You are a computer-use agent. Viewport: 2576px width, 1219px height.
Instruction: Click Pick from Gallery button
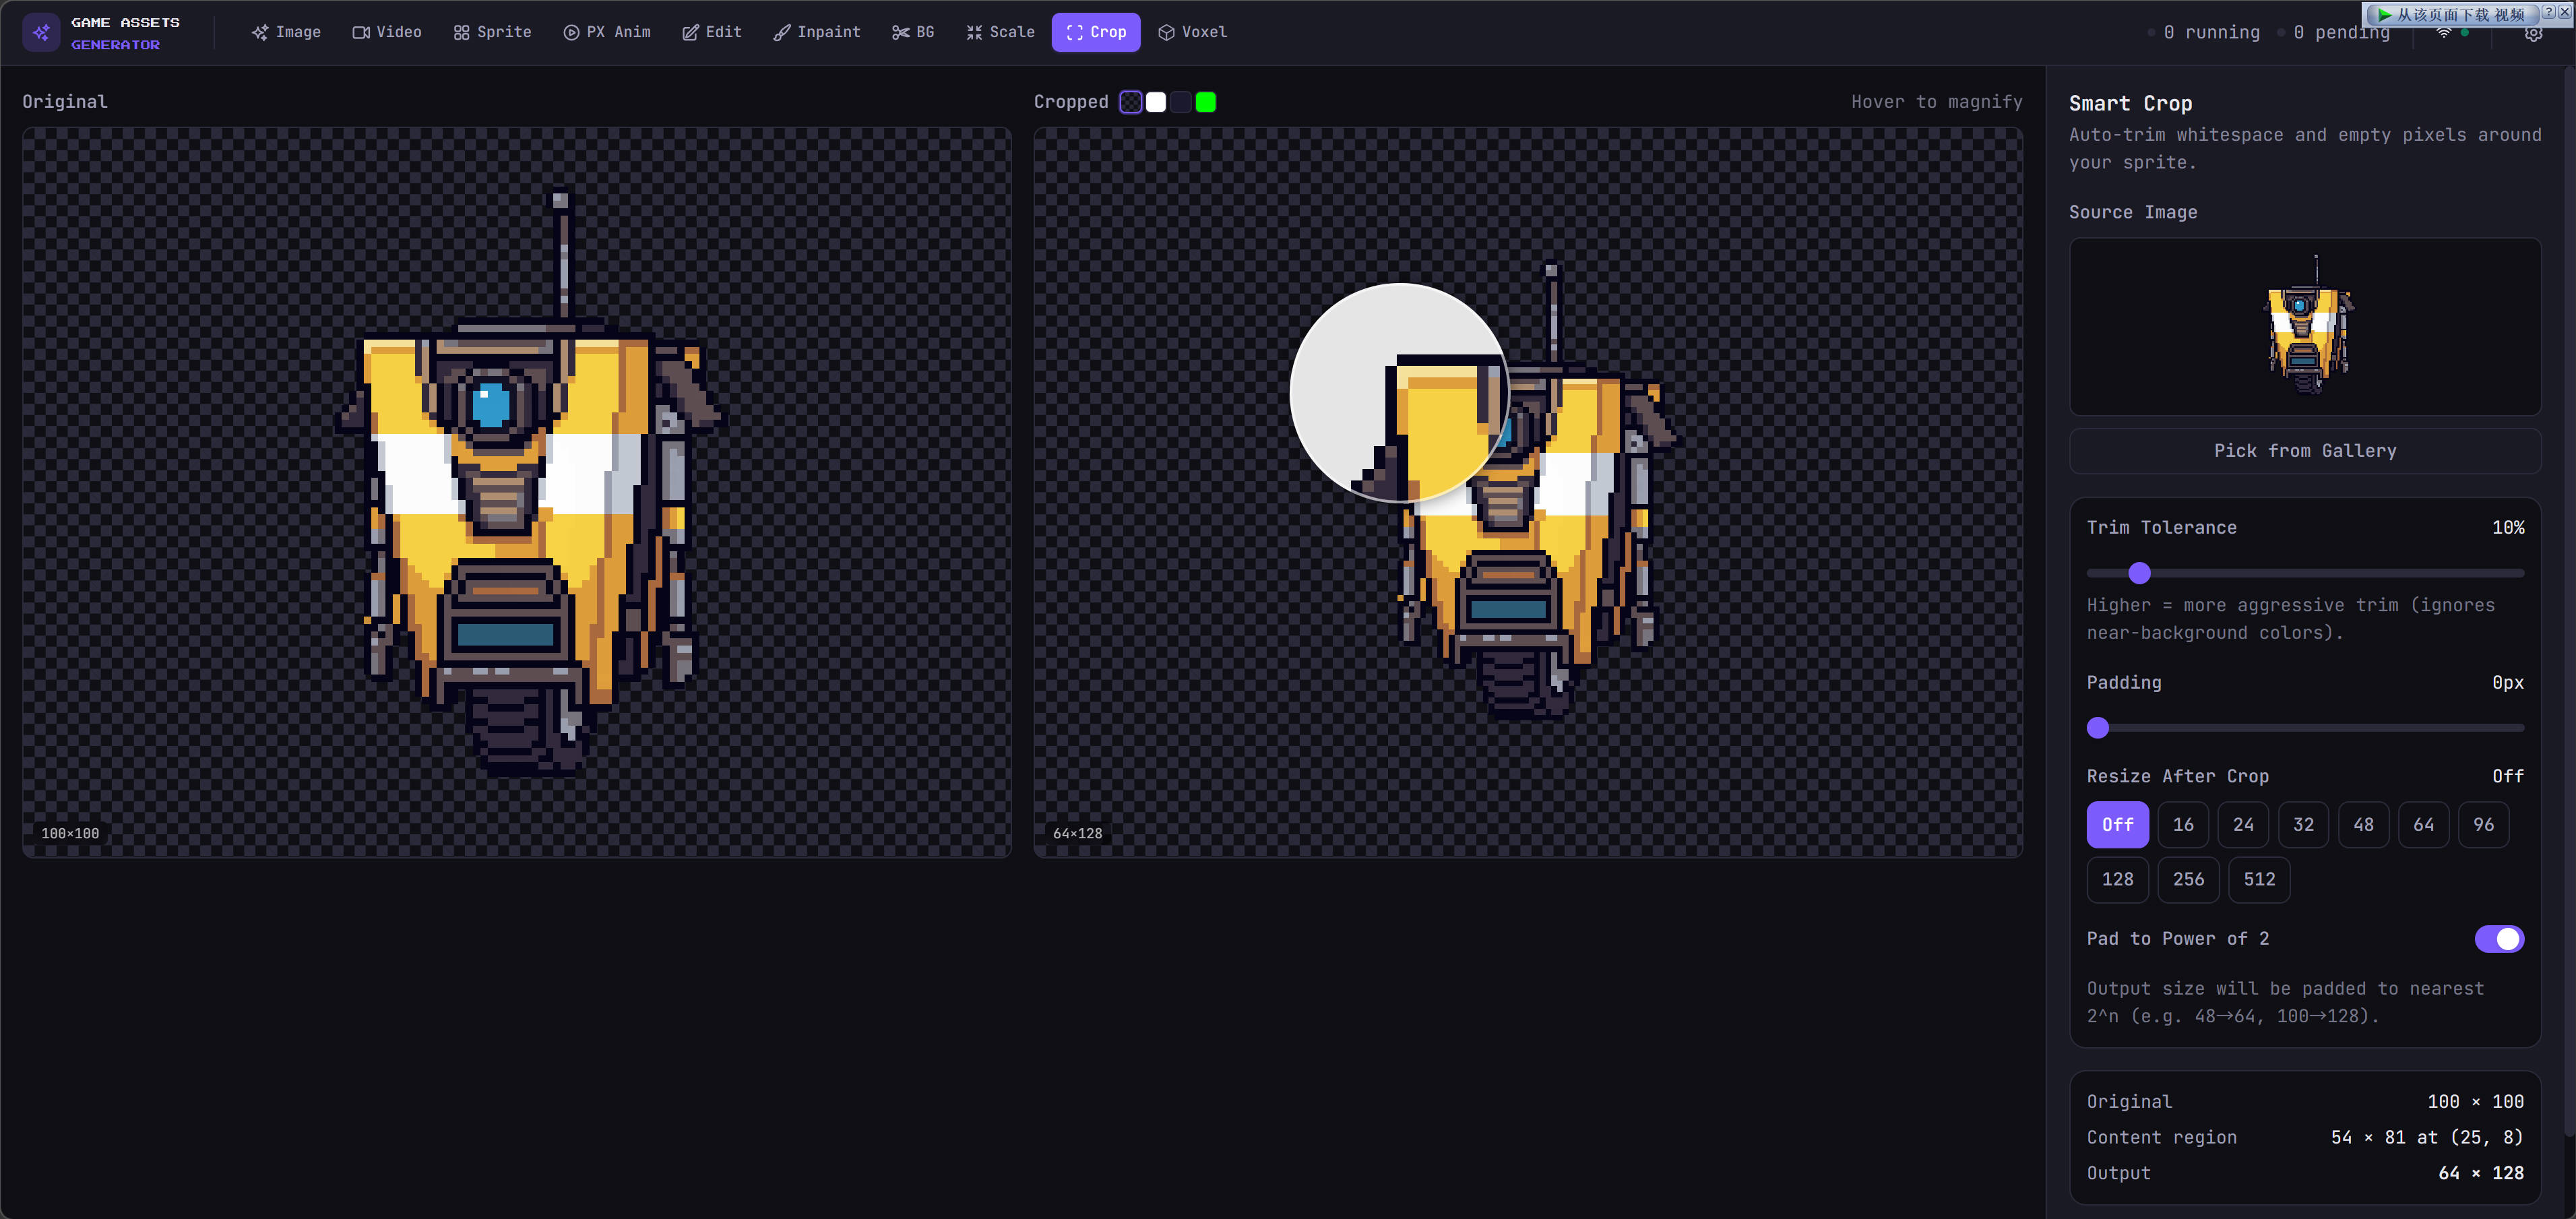tap(2304, 451)
